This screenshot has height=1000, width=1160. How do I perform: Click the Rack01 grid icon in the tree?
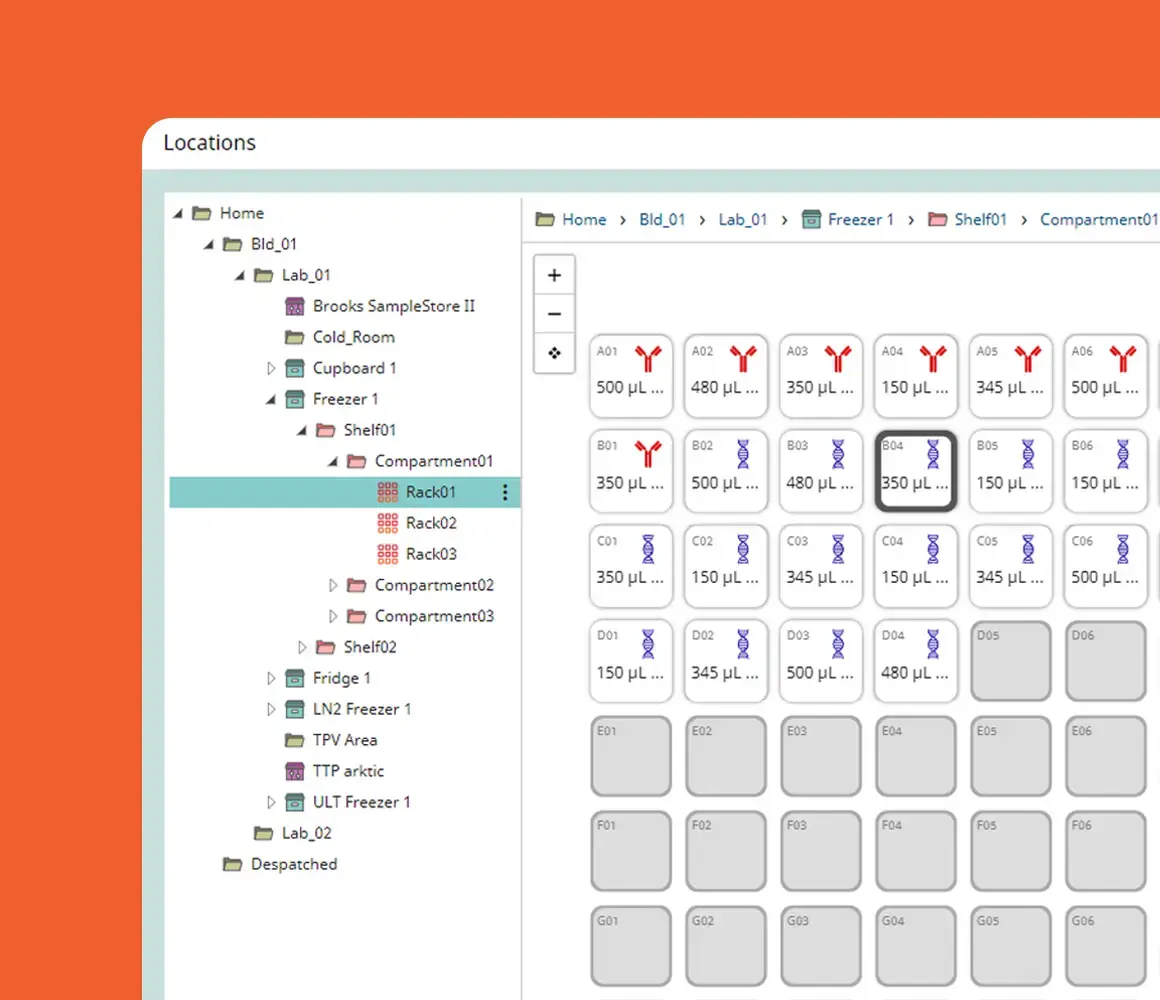pos(388,492)
